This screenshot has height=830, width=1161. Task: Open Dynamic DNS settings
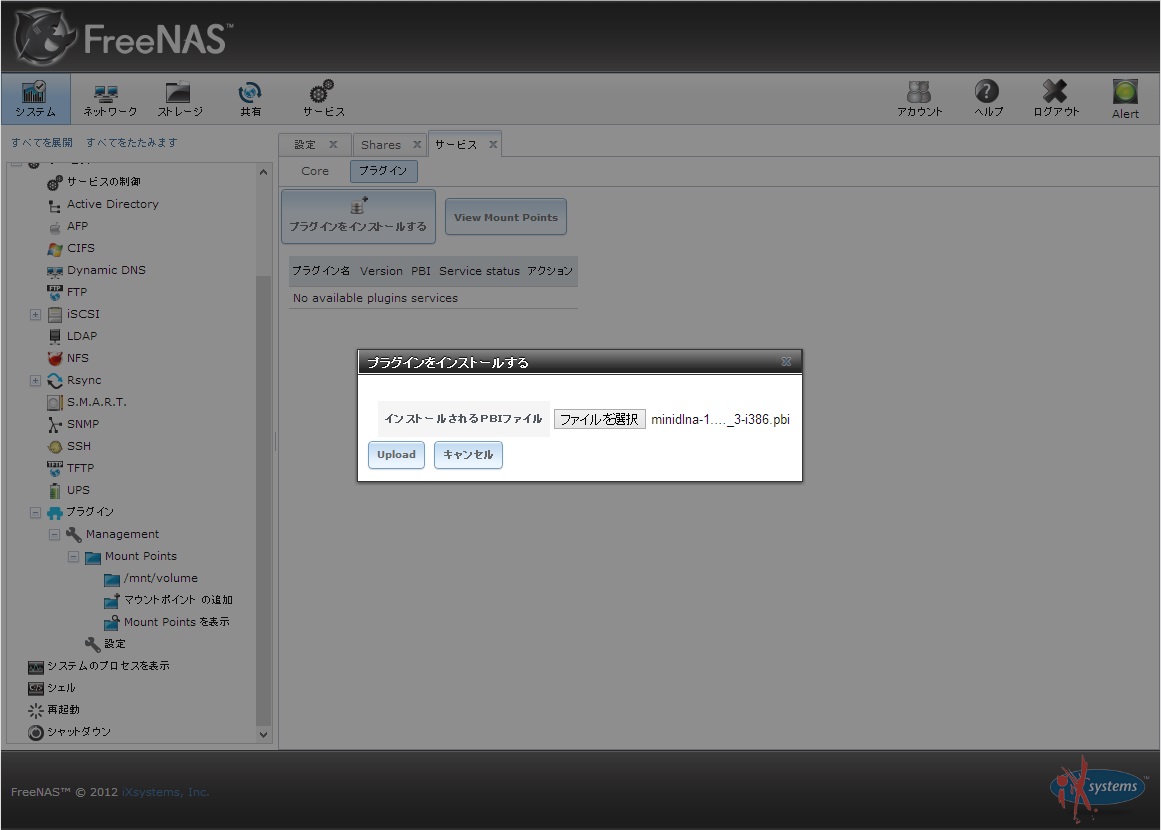point(106,270)
